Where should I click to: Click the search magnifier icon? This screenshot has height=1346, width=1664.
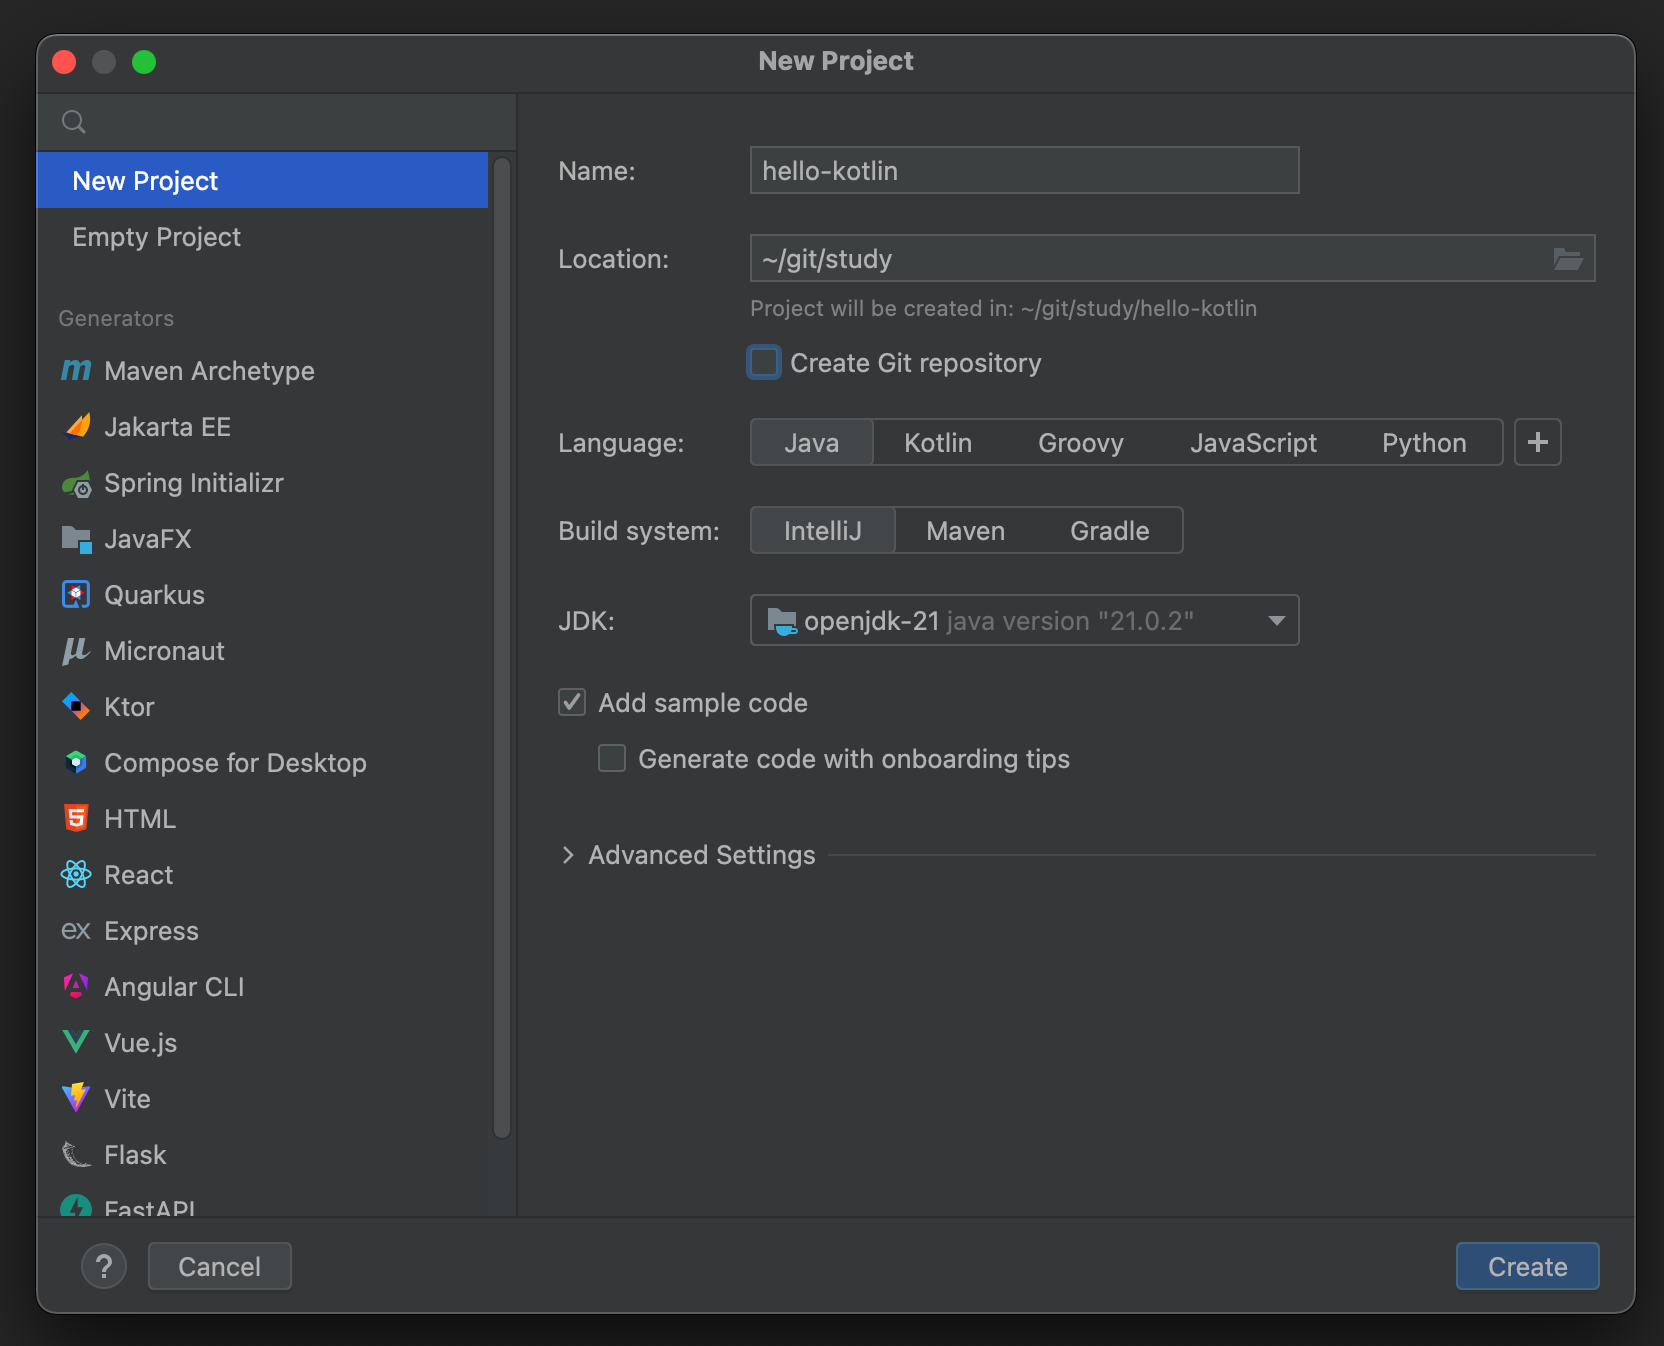(x=74, y=122)
